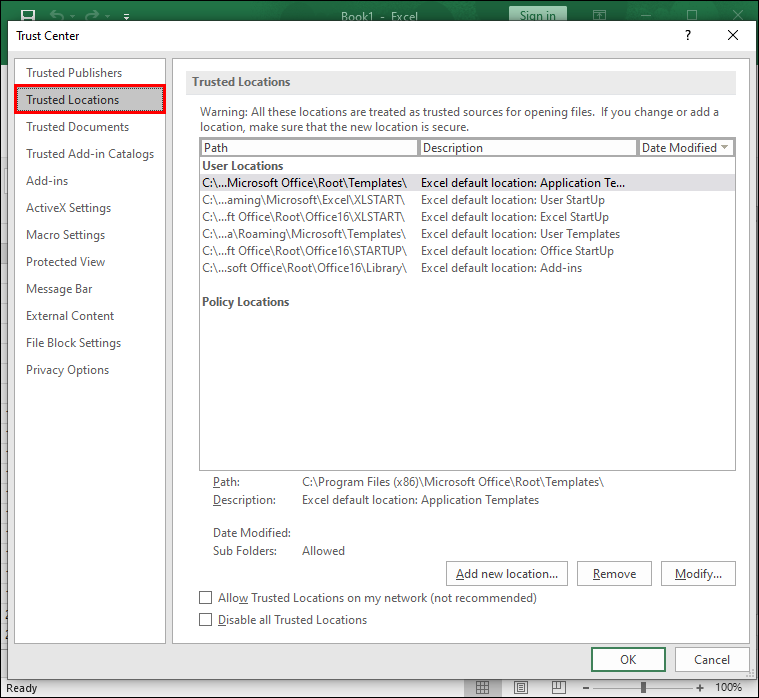Open the Add-ins section

(90, 181)
